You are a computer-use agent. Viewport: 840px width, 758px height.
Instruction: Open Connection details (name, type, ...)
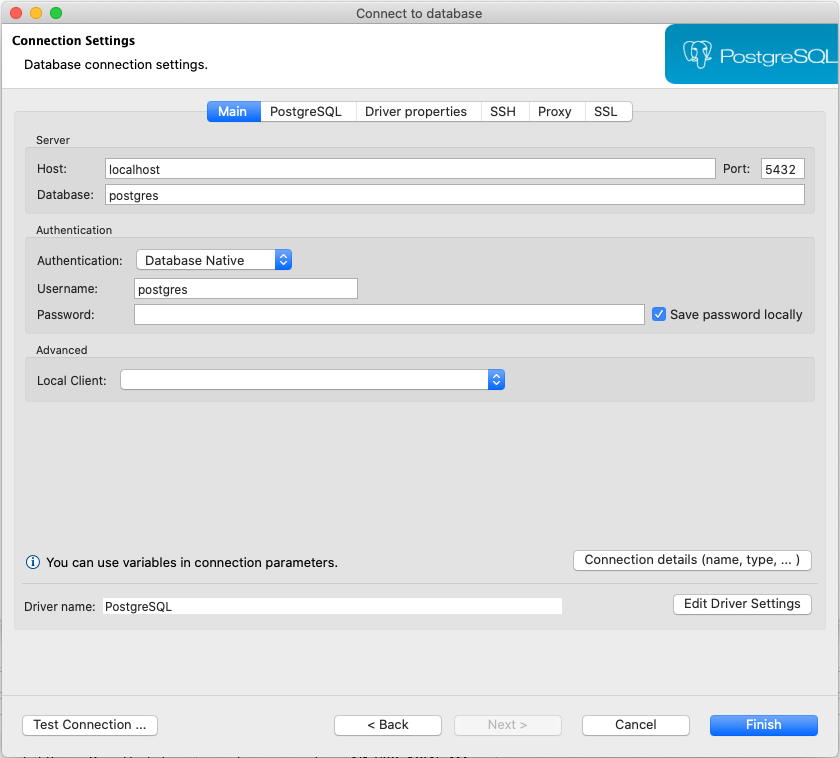pos(692,560)
